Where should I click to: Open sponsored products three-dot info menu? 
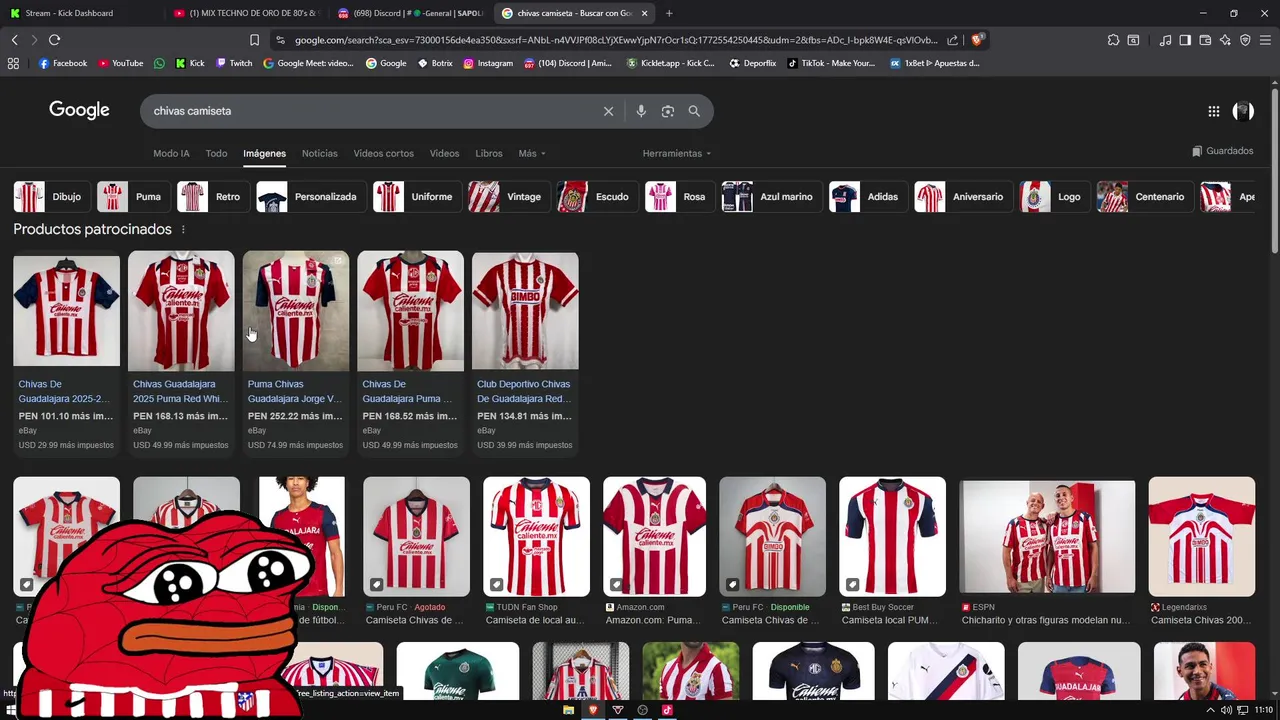(183, 230)
